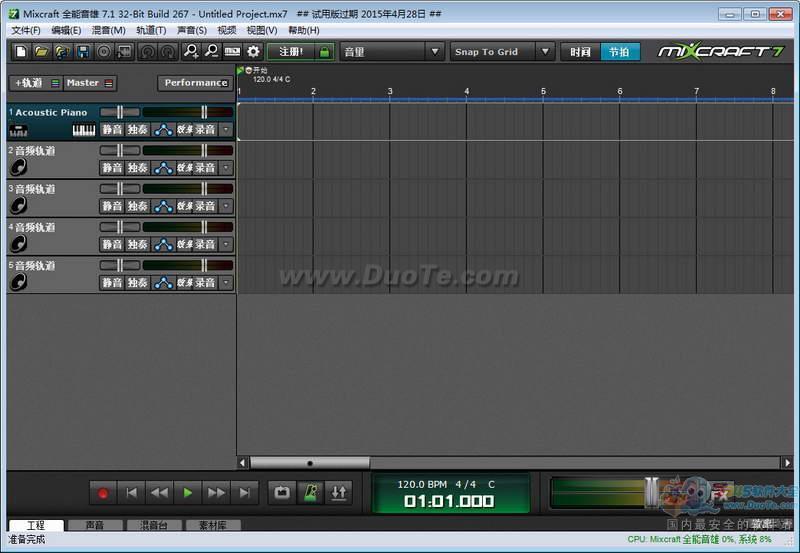Toggle automation icon on track 4
800x553 pixels.
tap(163, 244)
